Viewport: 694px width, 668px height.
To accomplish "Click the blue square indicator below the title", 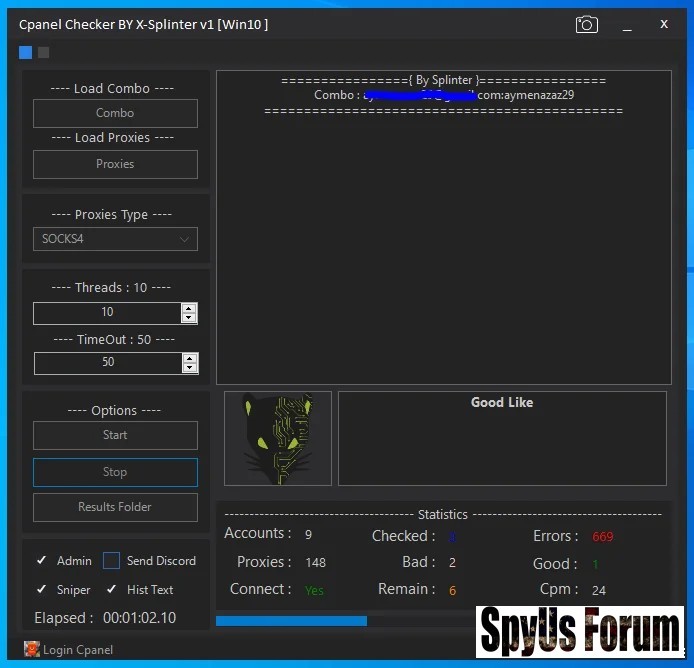I will (x=25, y=52).
